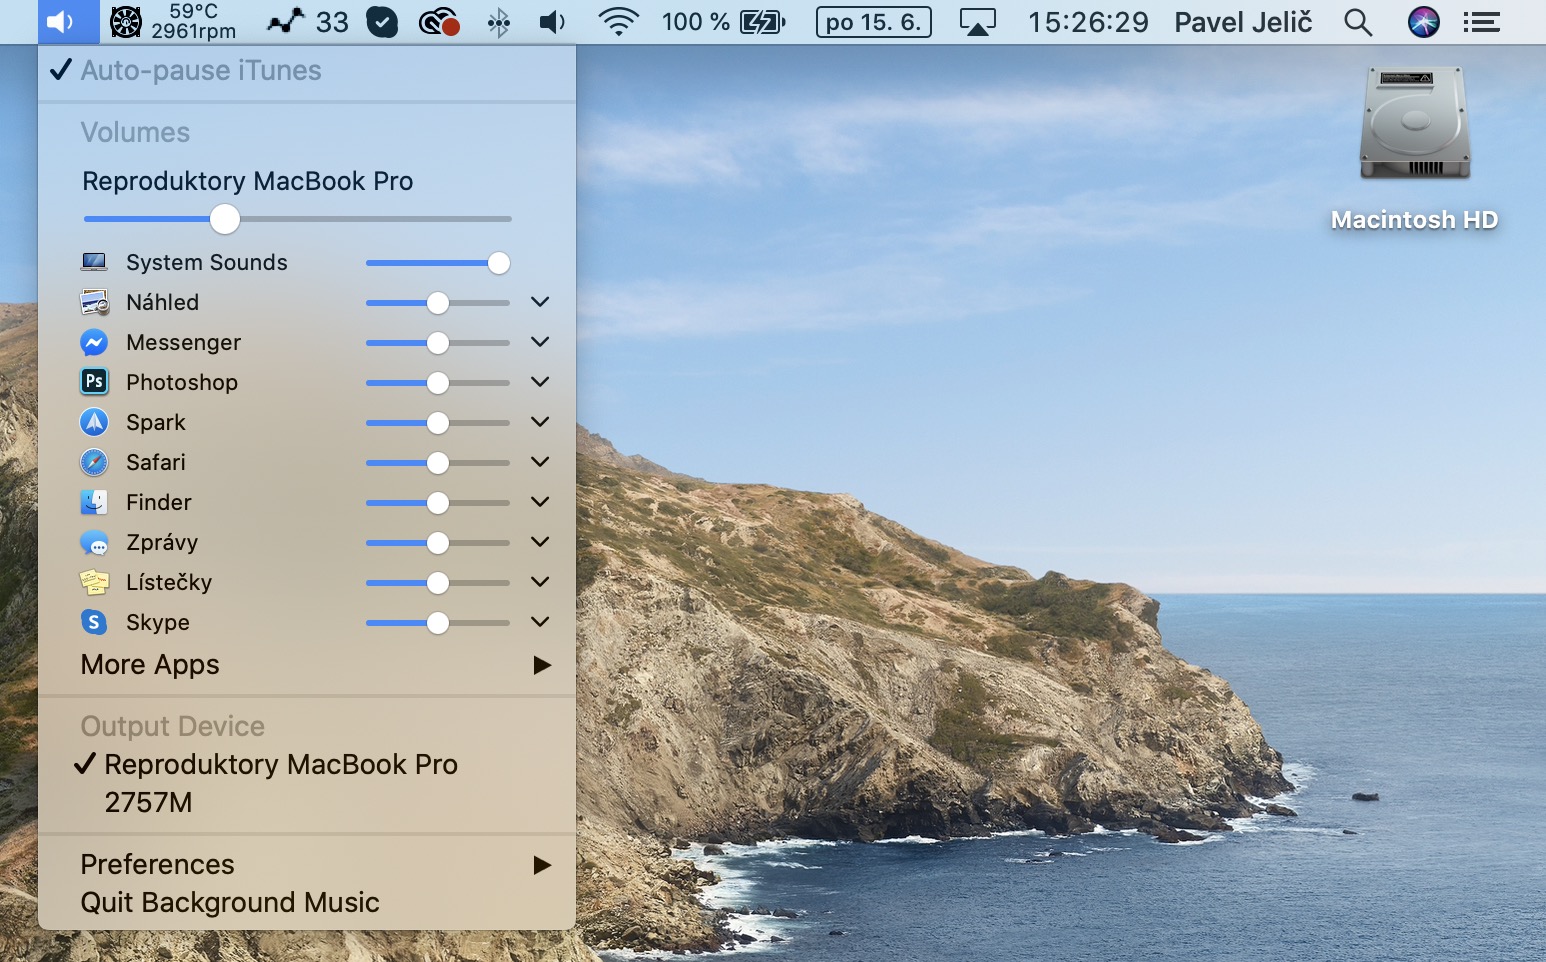Click the Pavel Jelič user name menu
Image resolution: width=1546 pixels, height=962 pixels.
pos(1242,21)
